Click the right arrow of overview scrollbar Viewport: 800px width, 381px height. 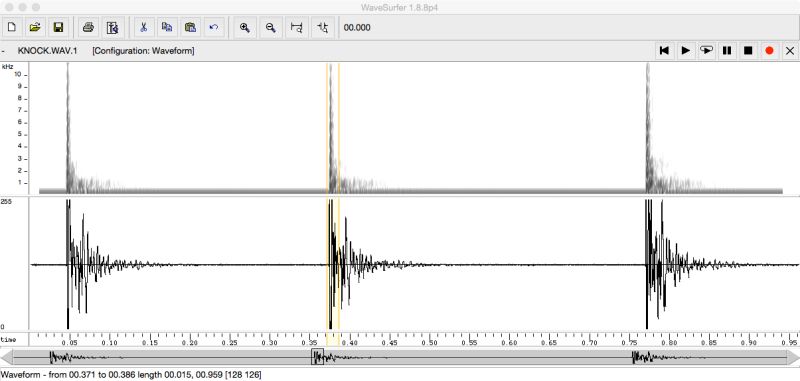coord(793,357)
